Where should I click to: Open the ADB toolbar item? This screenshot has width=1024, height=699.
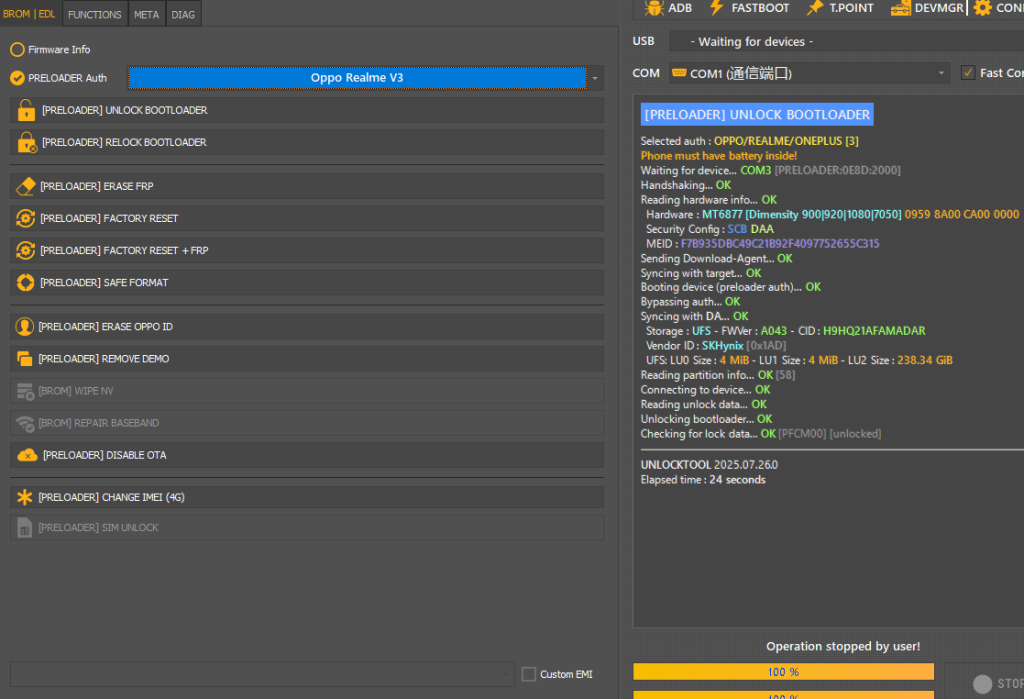[x=668, y=8]
